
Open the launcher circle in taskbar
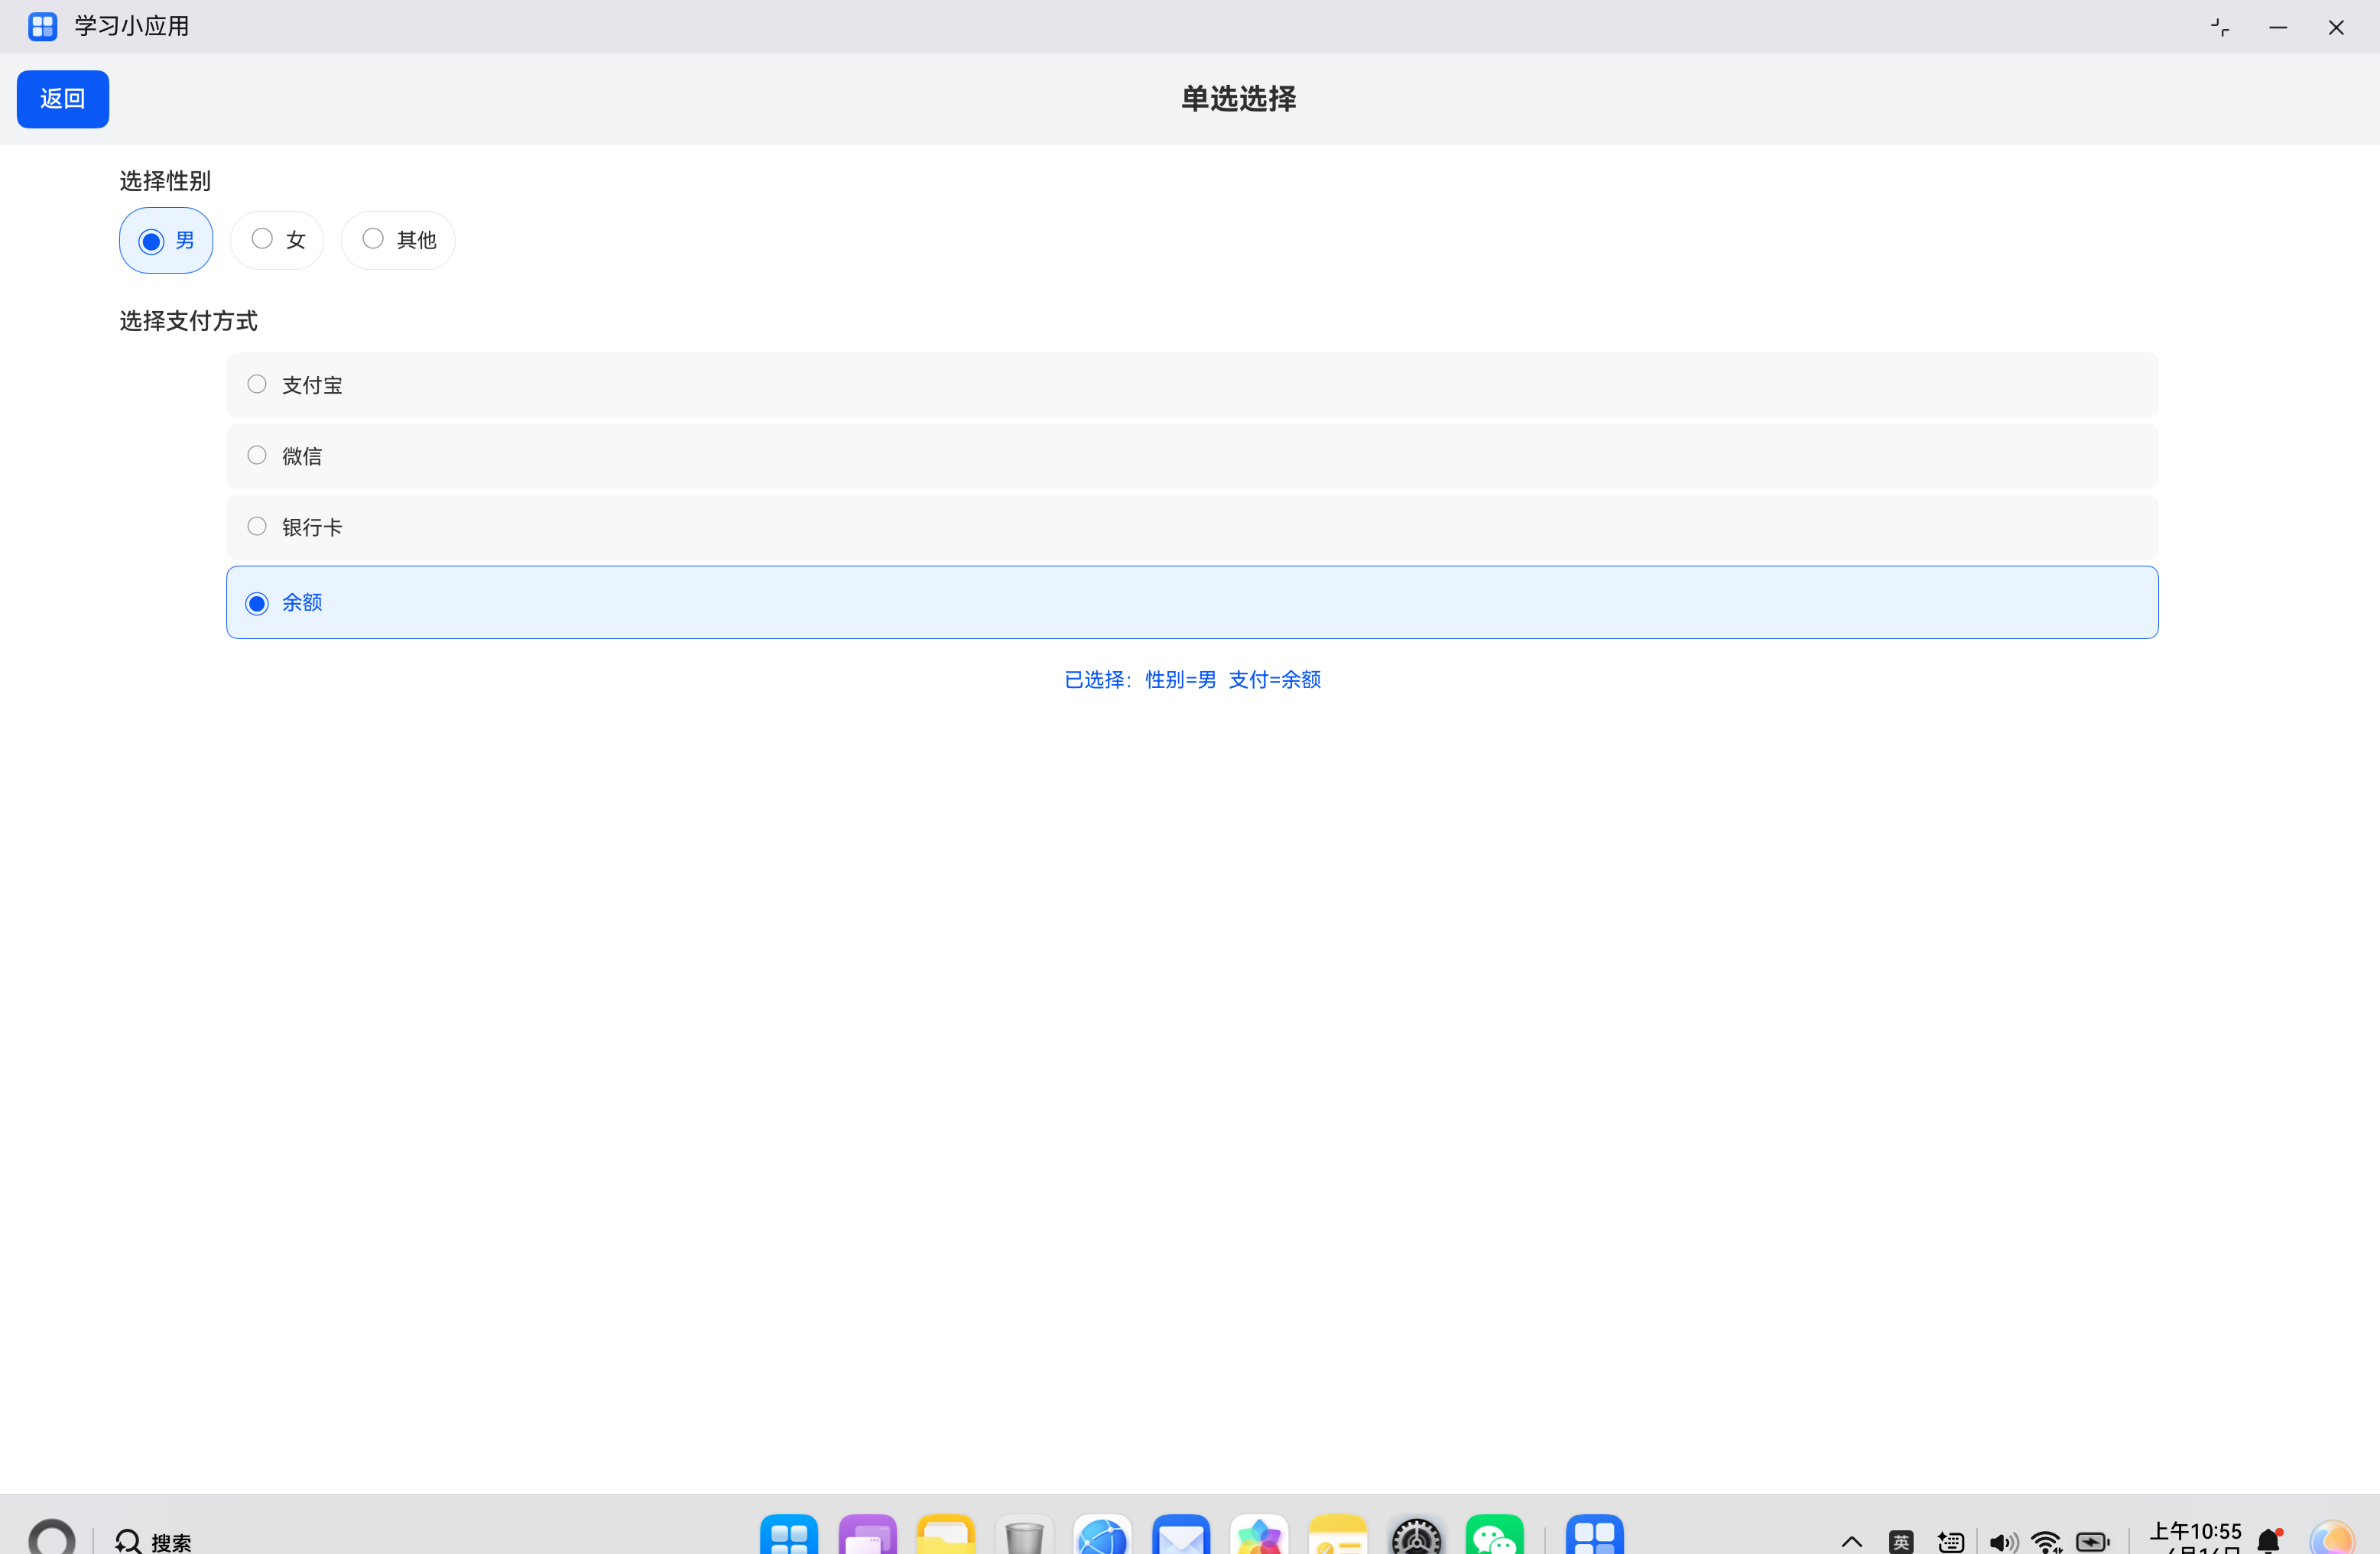(52, 1538)
